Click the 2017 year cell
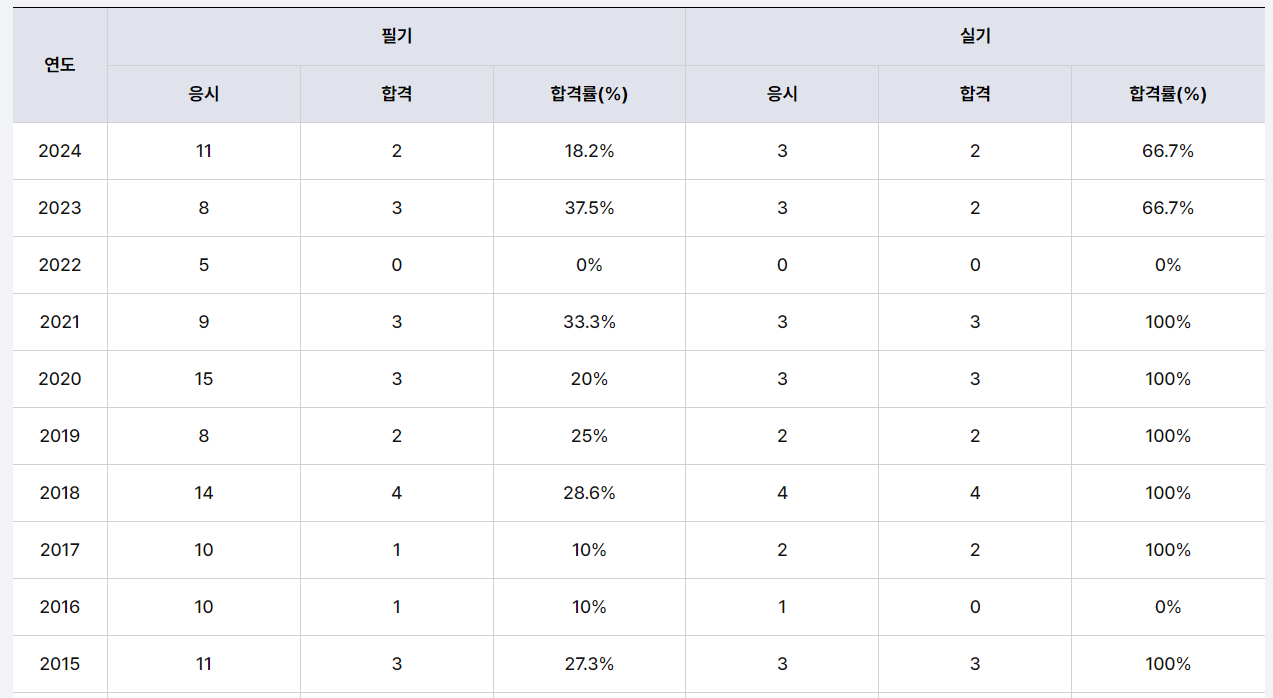The height and width of the screenshot is (698, 1273). click(60, 550)
